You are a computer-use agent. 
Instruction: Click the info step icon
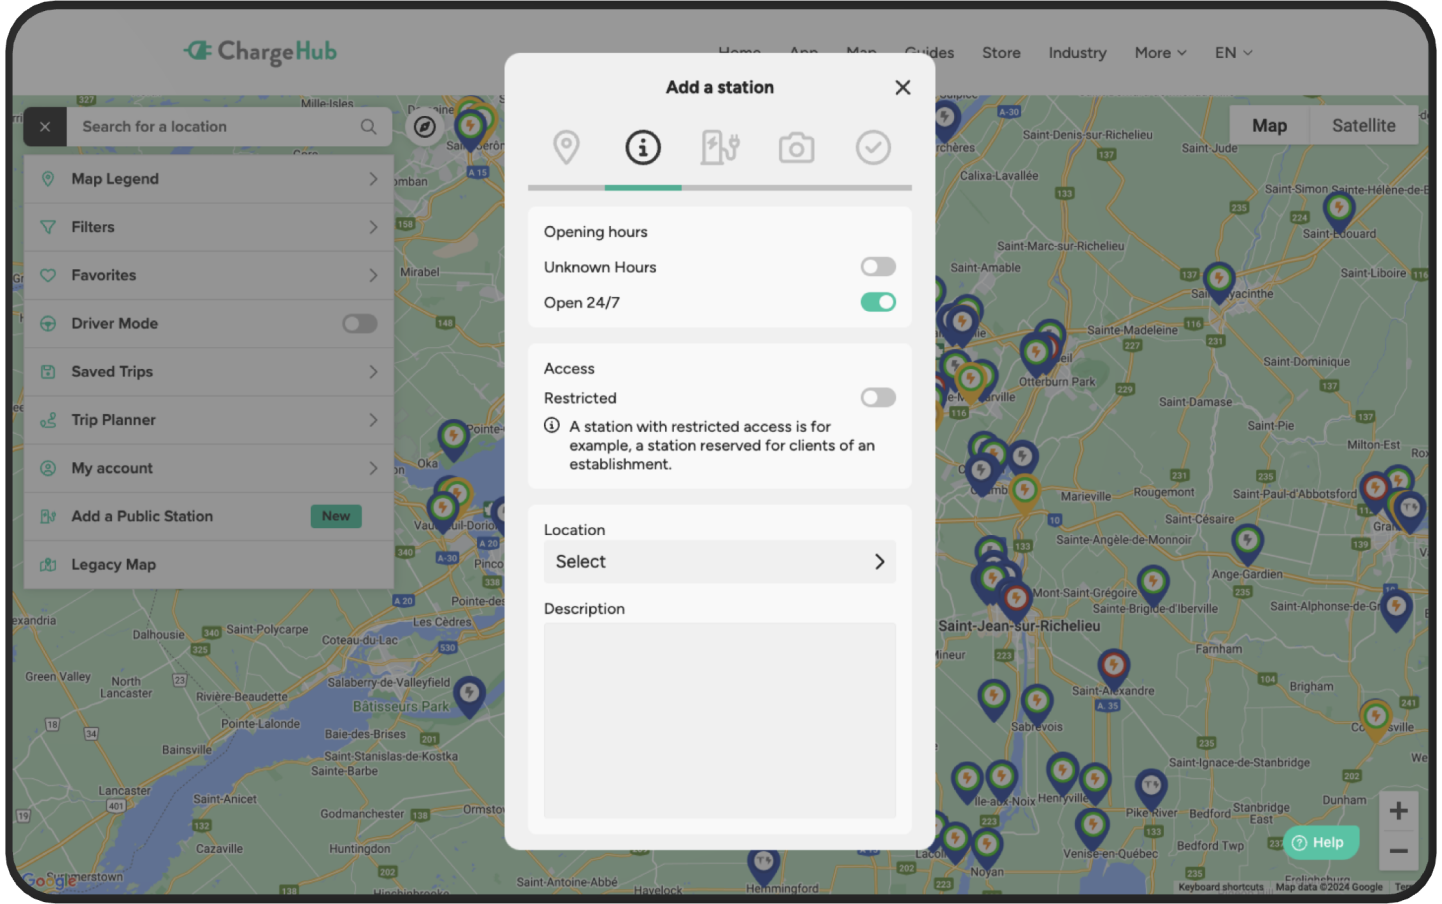tap(643, 147)
